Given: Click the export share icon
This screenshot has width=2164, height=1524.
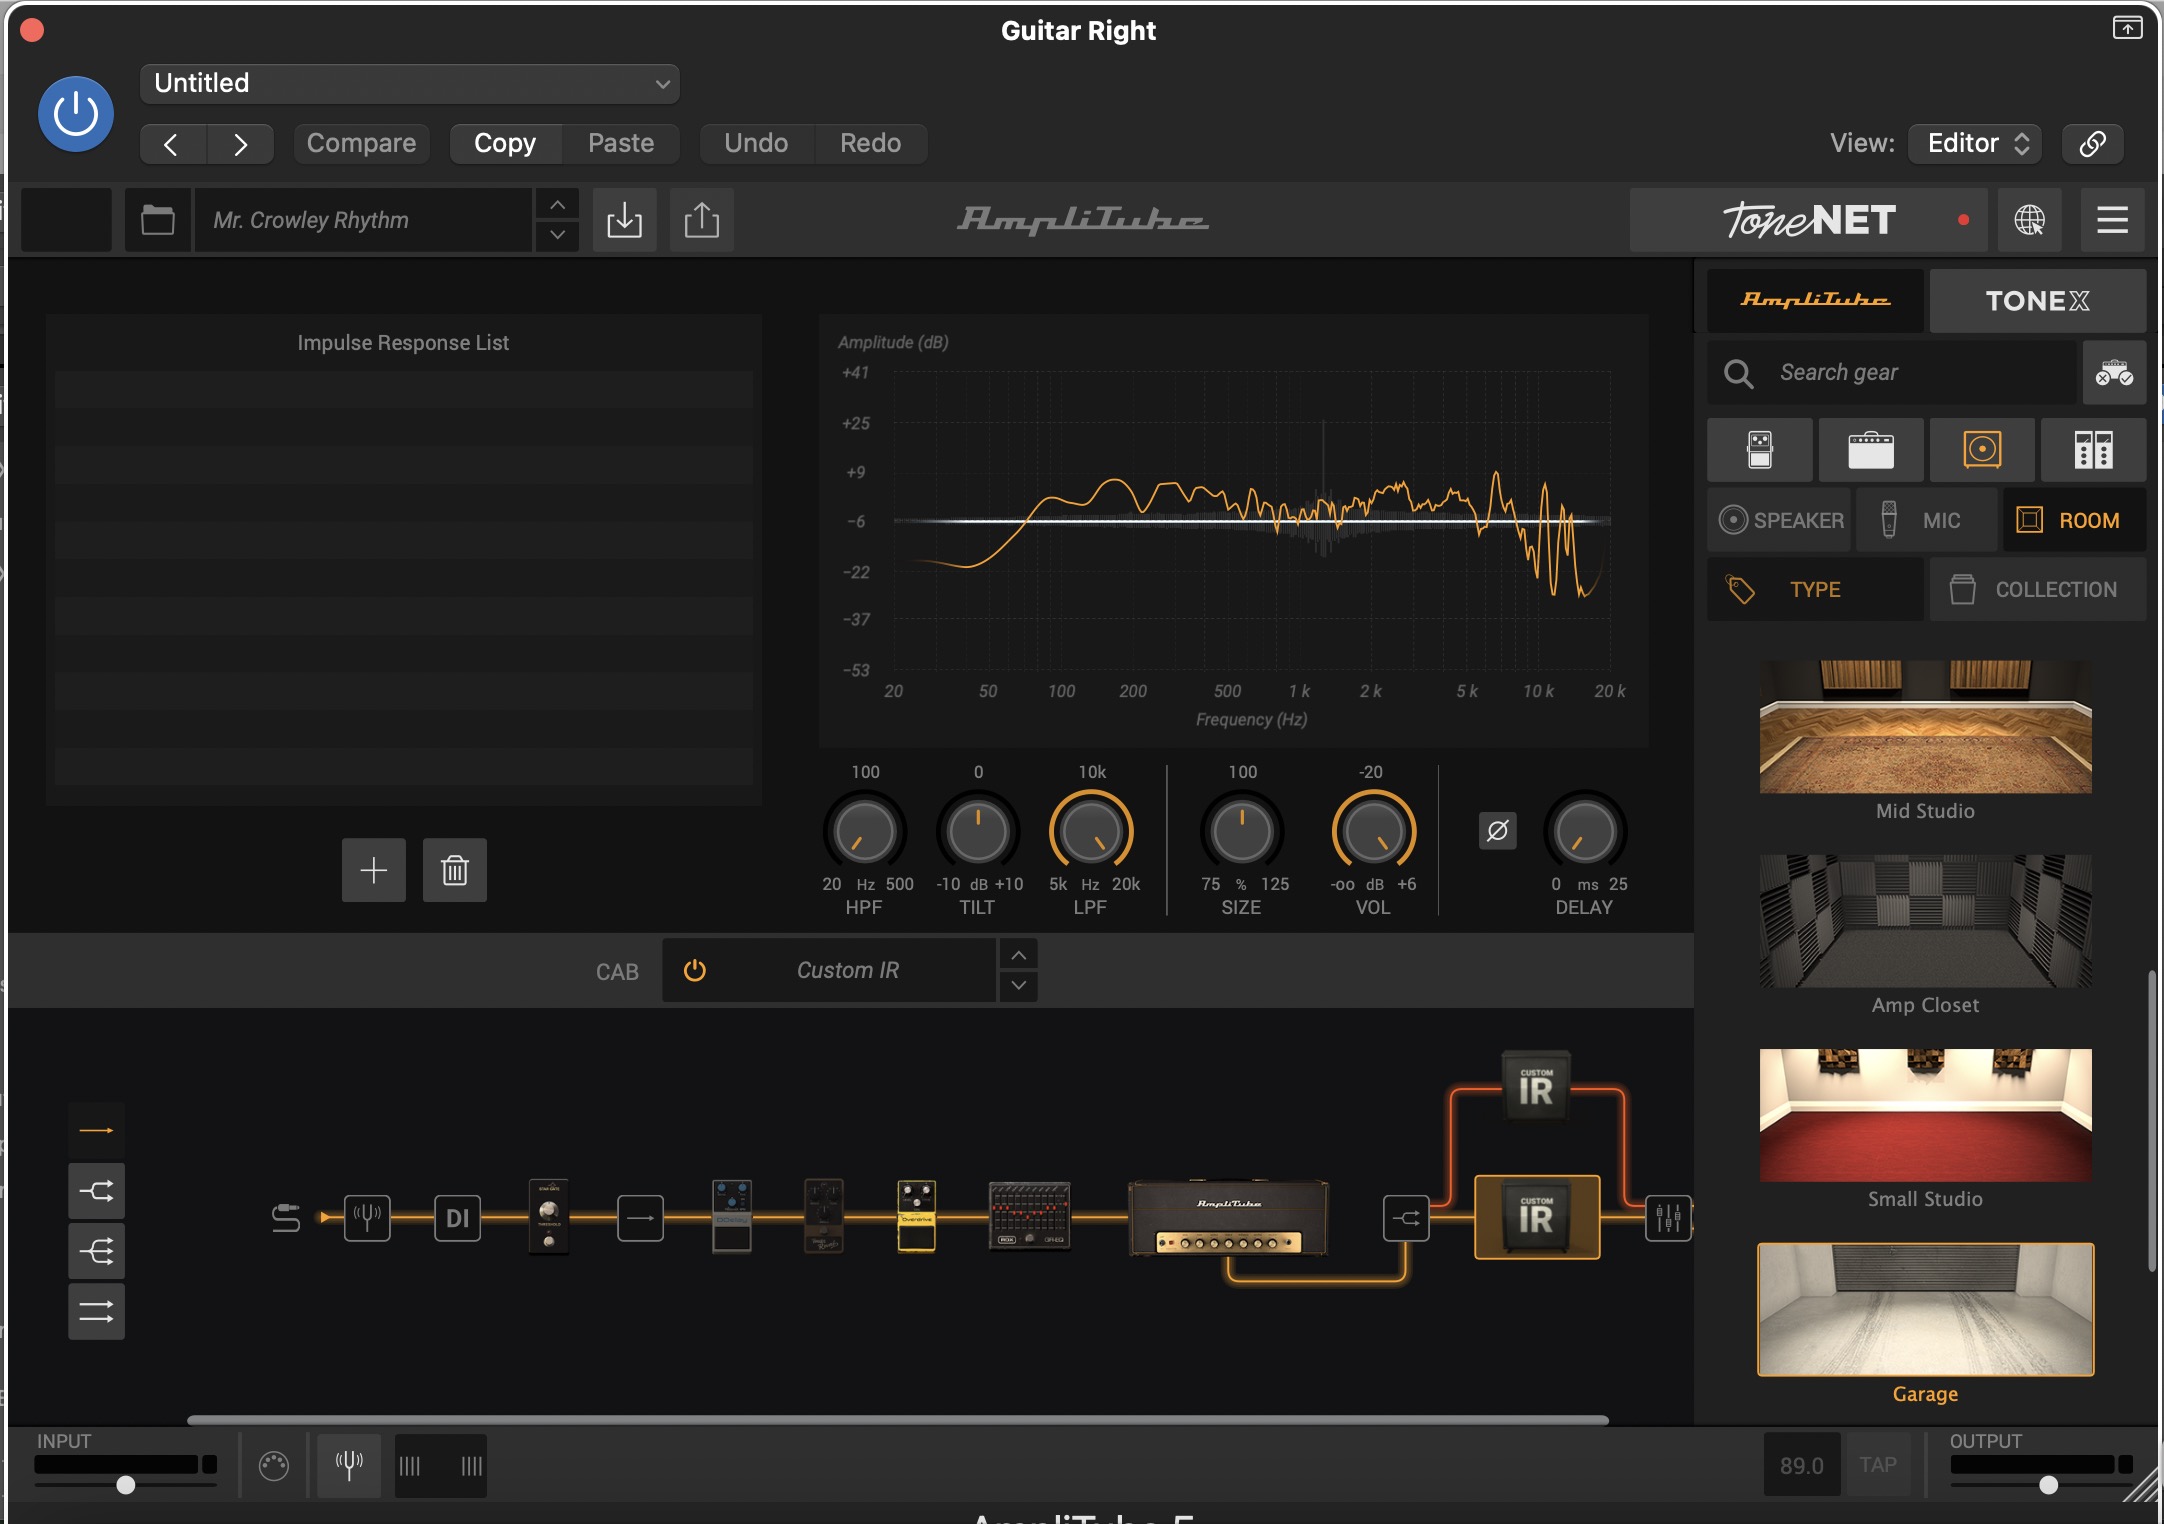Looking at the screenshot, I should [702, 220].
